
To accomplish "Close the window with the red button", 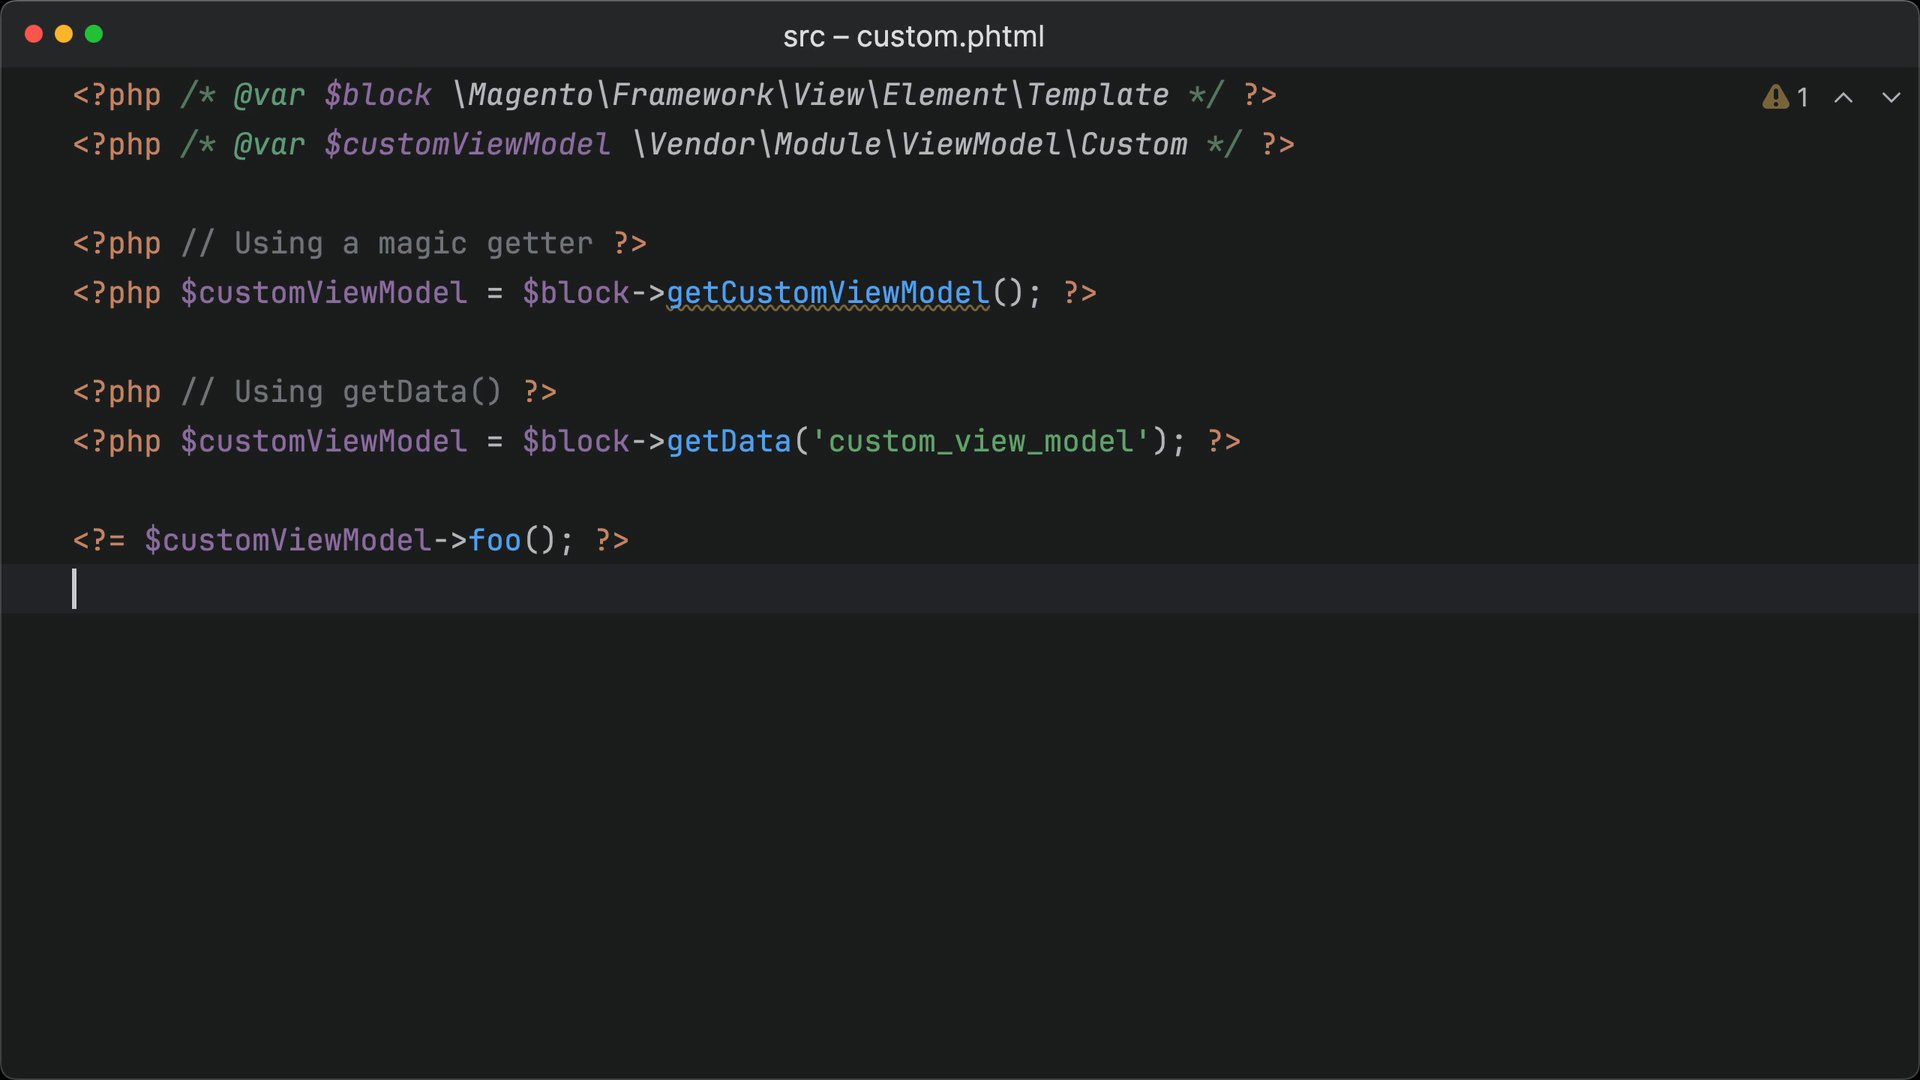I will coord(33,34).
